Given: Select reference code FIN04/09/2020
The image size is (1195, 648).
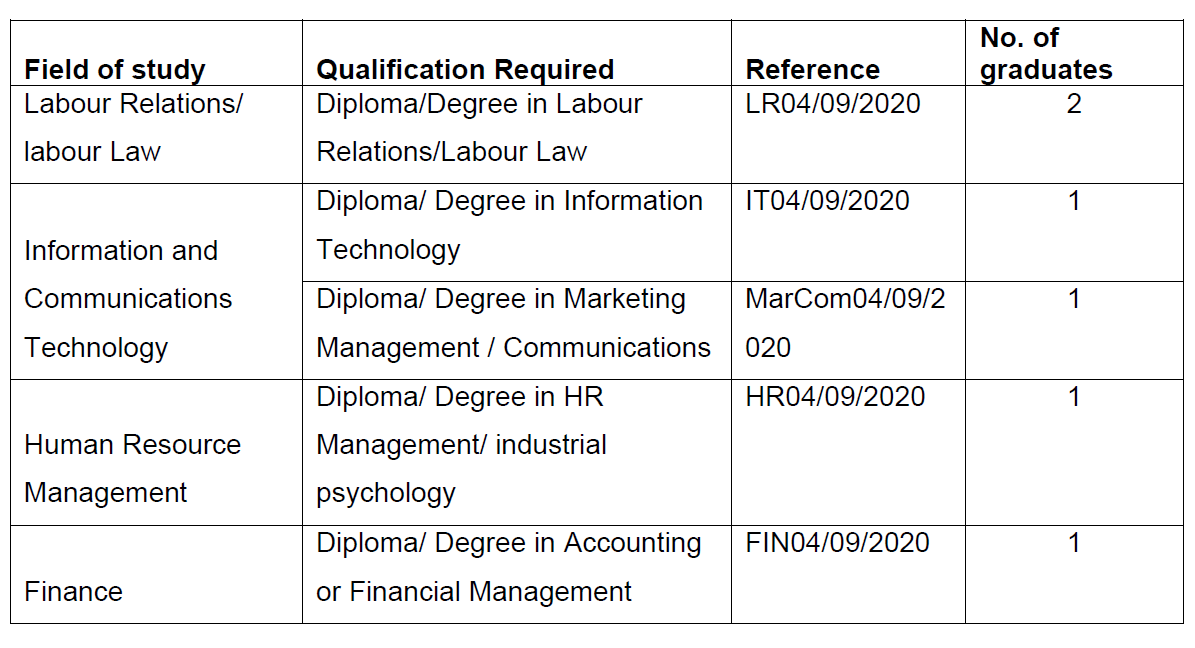Looking at the screenshot, I should 837,543.
